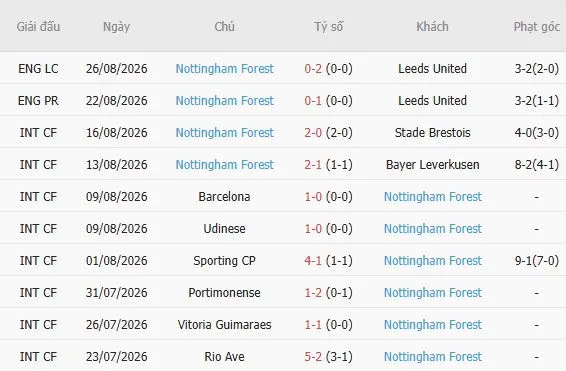566x371 pixels.
Task: Open Nottingham Forest link in the Udinese row
Action: click(432, 229)
